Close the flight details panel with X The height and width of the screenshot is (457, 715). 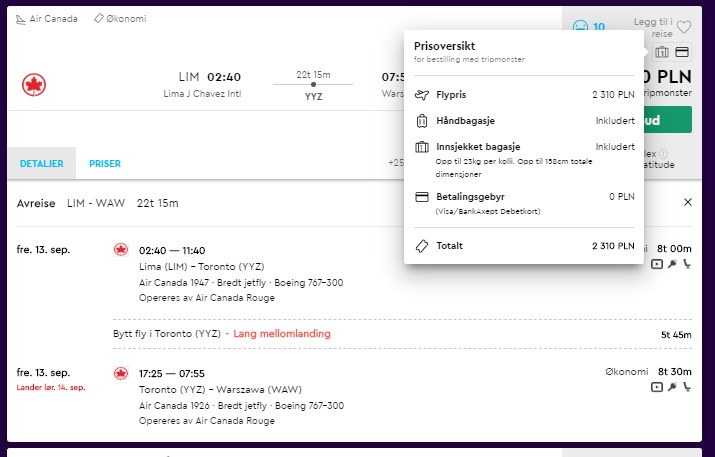(688, 202)
